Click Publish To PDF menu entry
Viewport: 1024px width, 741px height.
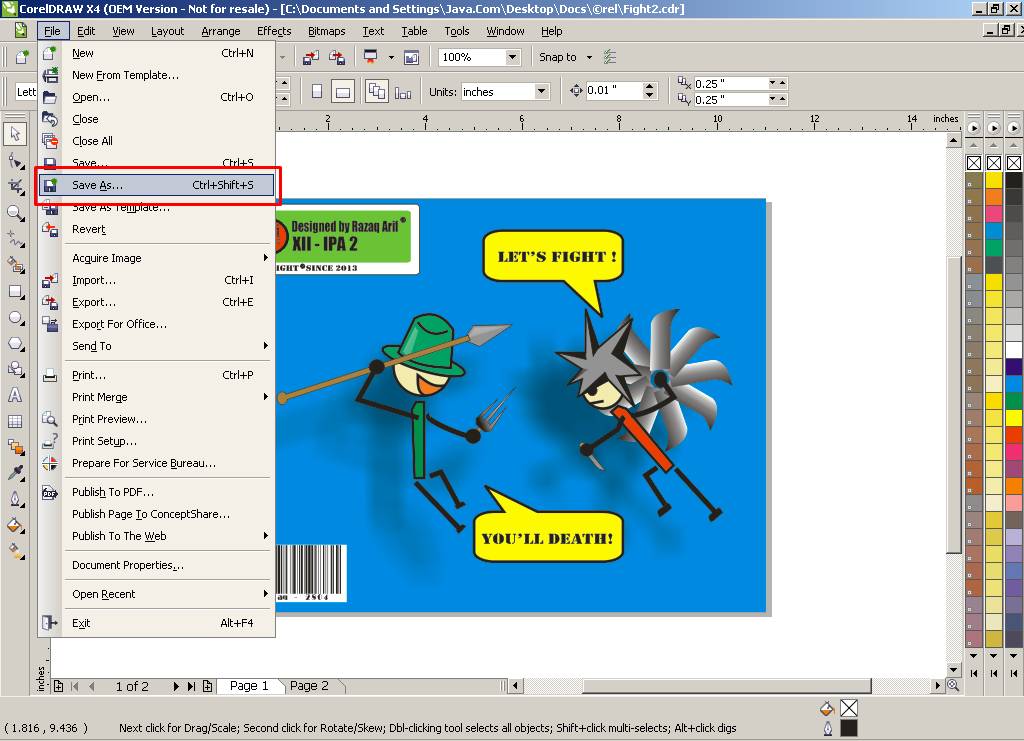(x=113, y=491)
